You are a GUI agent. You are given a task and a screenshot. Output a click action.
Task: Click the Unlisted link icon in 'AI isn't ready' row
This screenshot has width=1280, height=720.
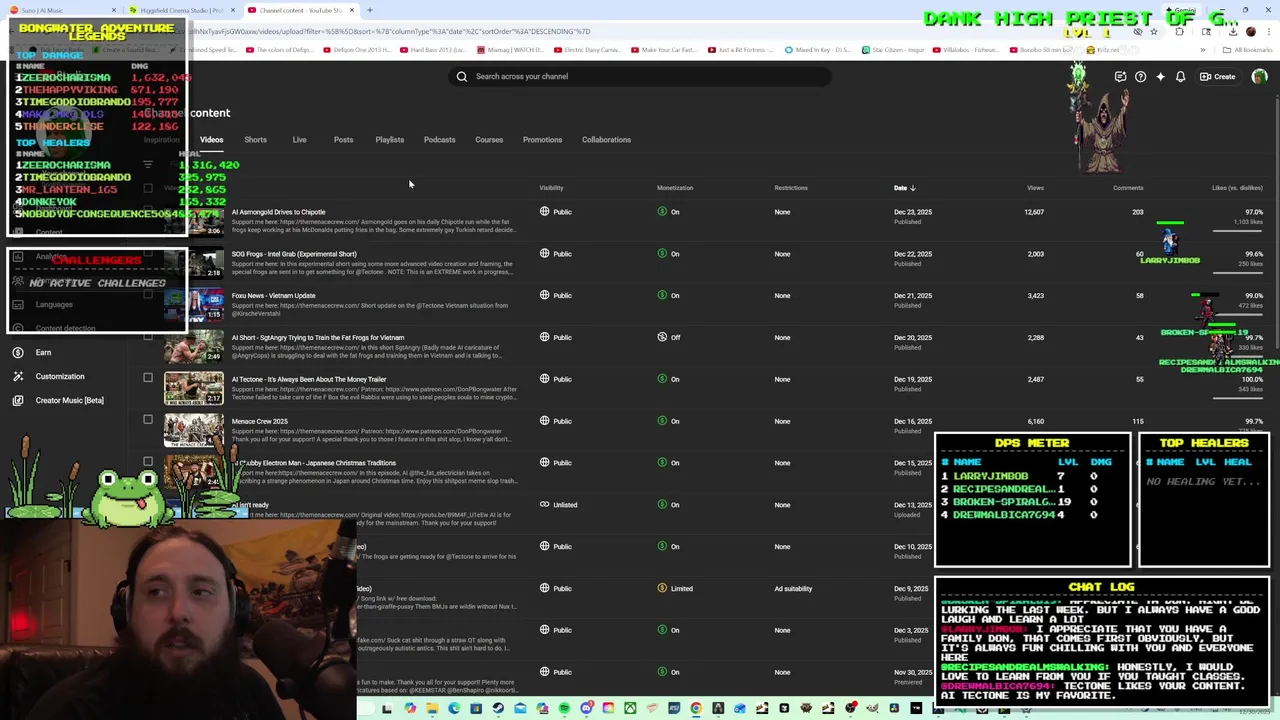pos(545,504)
